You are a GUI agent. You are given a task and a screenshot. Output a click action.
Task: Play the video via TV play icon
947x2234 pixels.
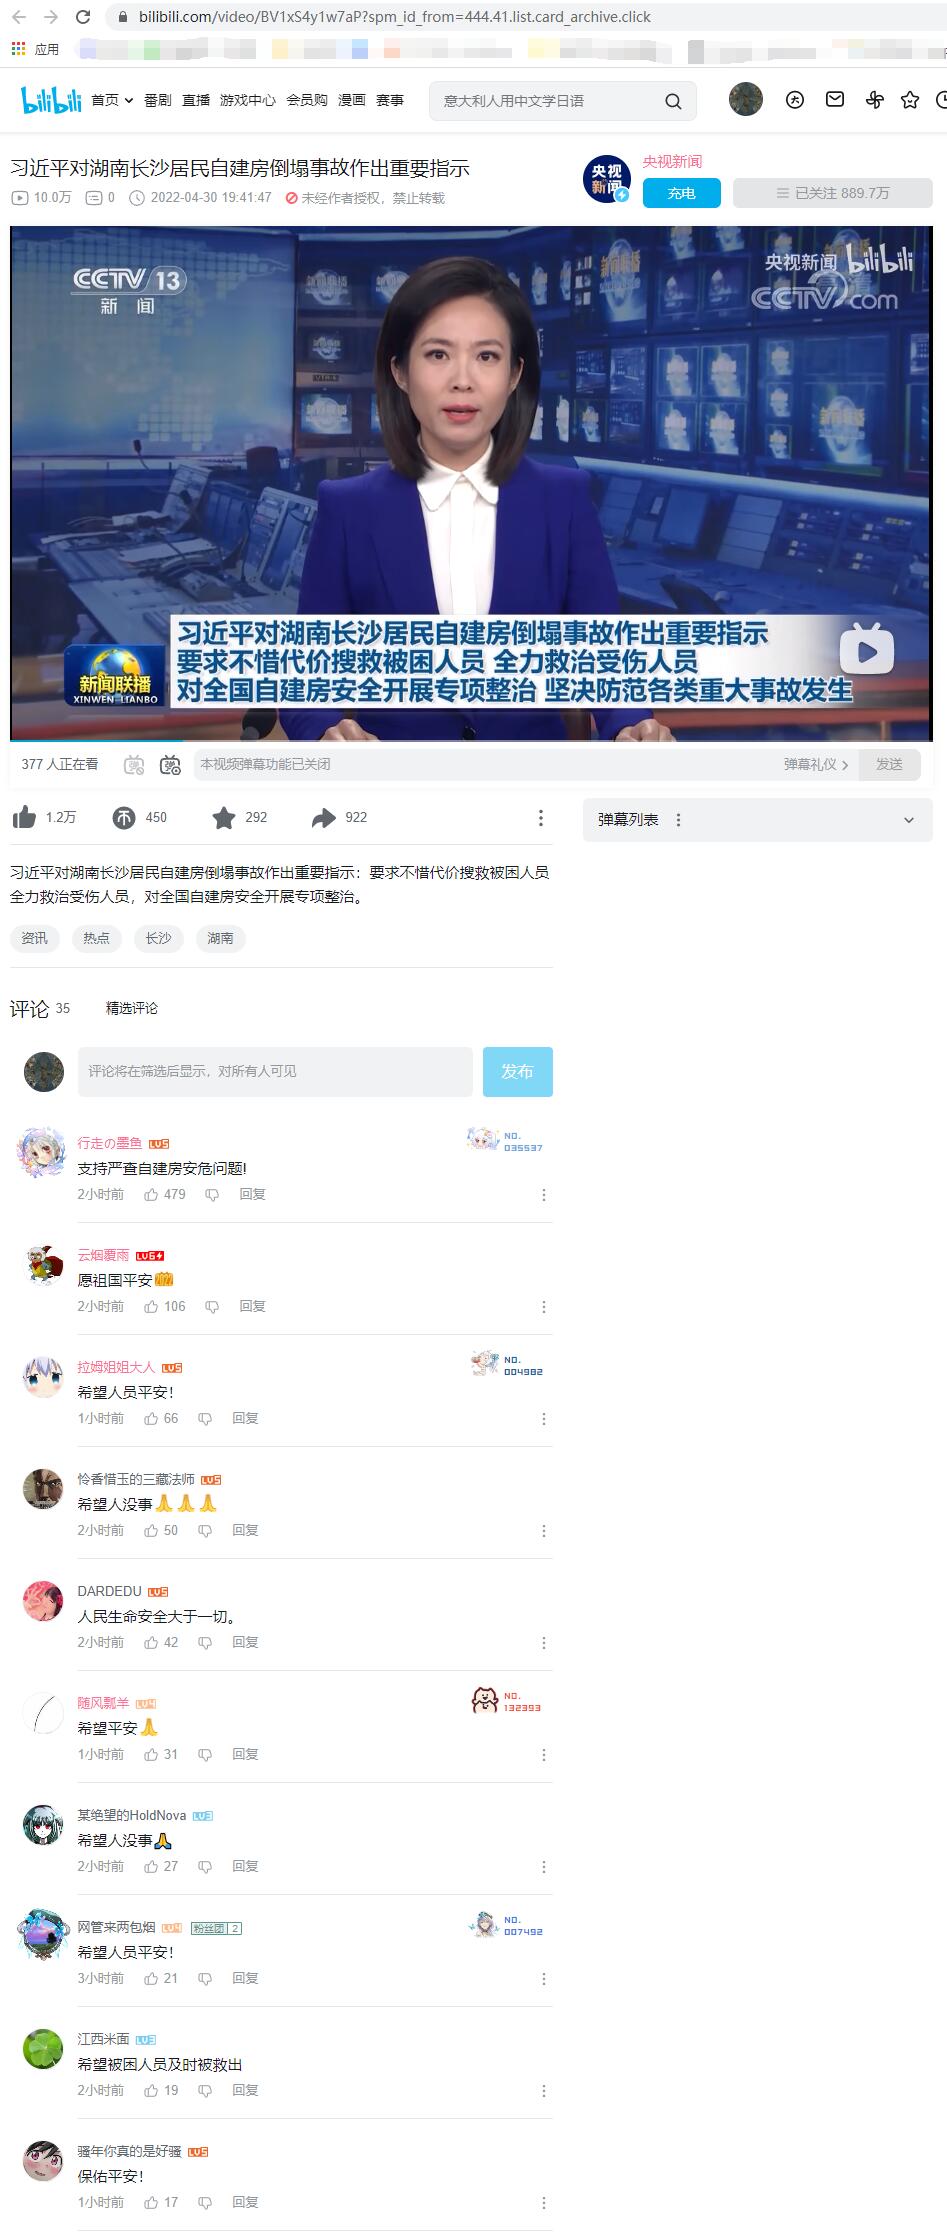tap(866, 651)
